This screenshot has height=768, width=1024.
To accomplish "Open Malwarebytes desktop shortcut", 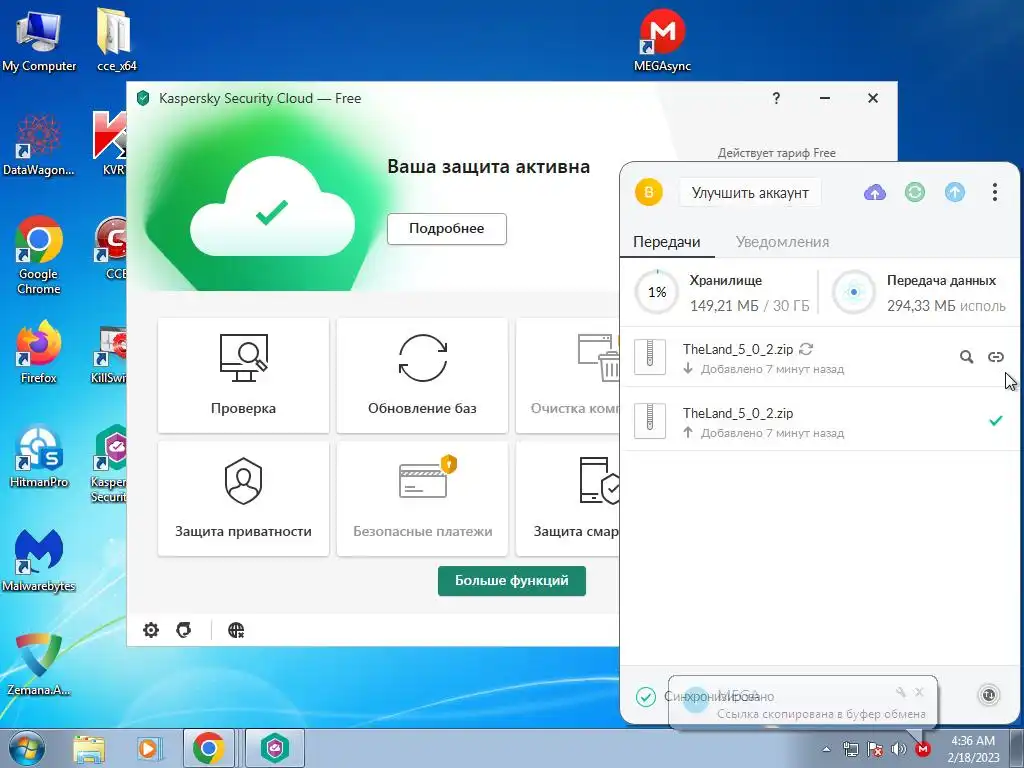I will [39, 561].
